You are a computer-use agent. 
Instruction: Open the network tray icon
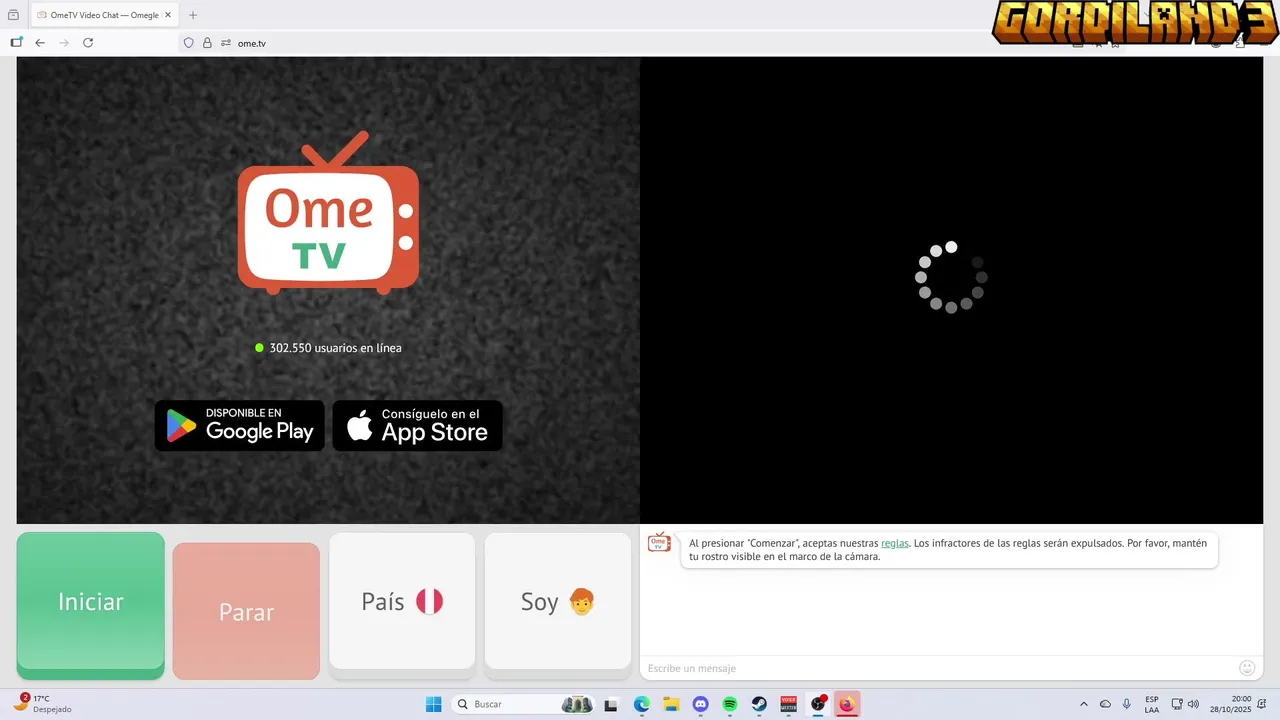click(1177, 704)
